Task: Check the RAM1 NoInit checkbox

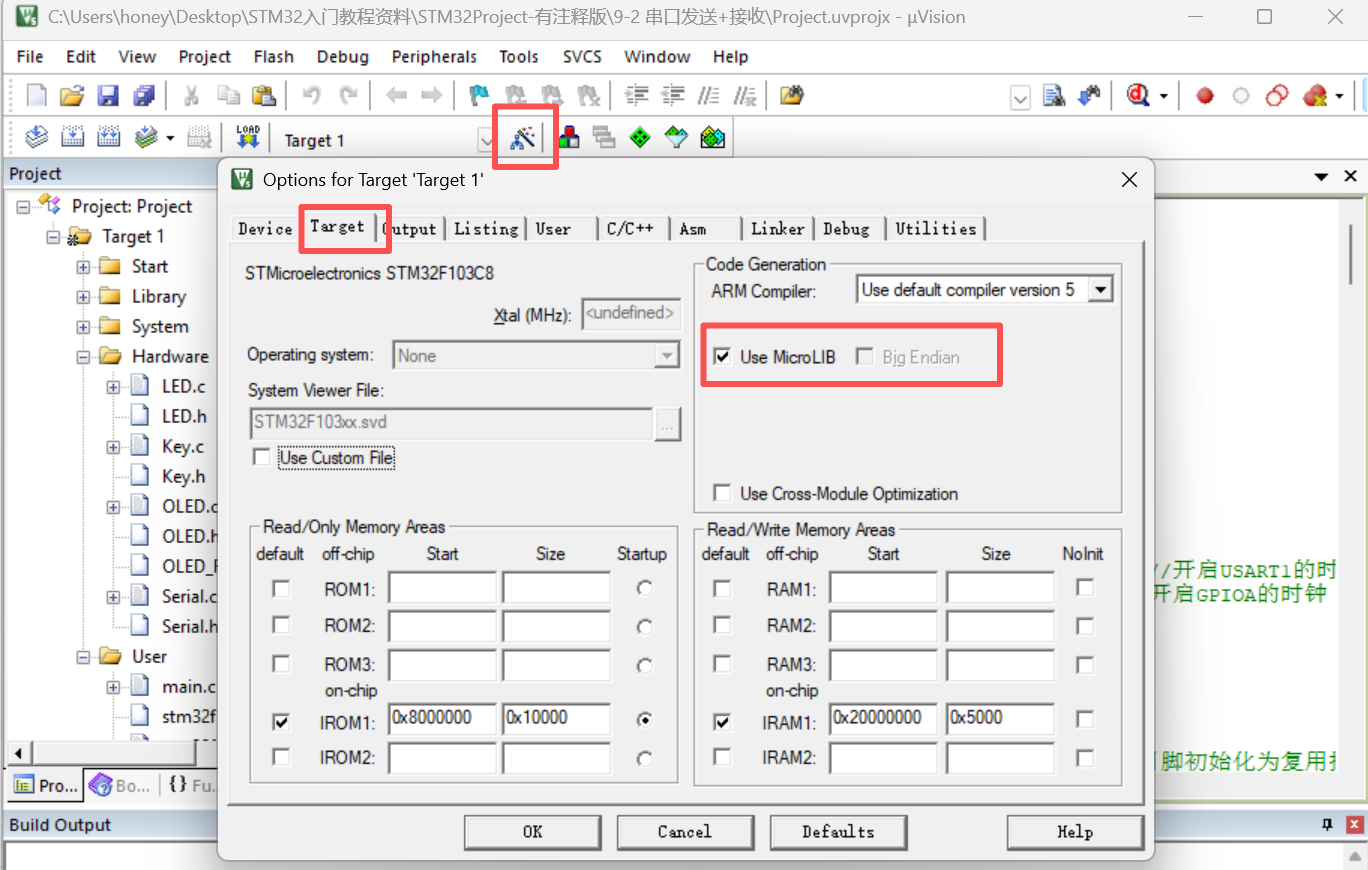Action: click(1085, 588)
